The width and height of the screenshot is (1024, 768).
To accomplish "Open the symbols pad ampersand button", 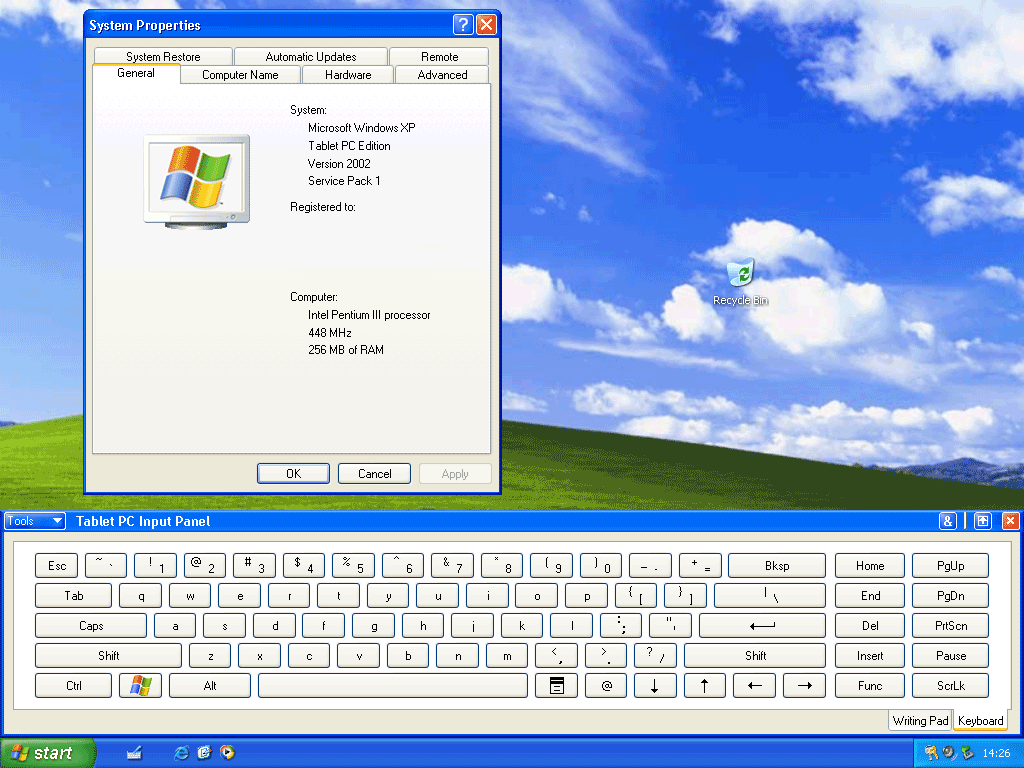I will 948,521.
